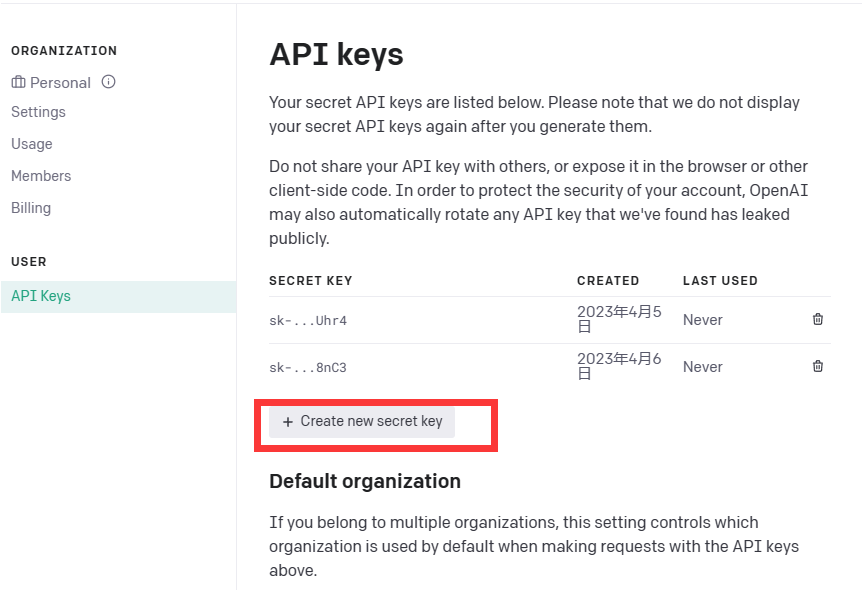Navigate to Billing
Image resolution: width=862 pixels, height=590 pixels.
click(31, 208)
